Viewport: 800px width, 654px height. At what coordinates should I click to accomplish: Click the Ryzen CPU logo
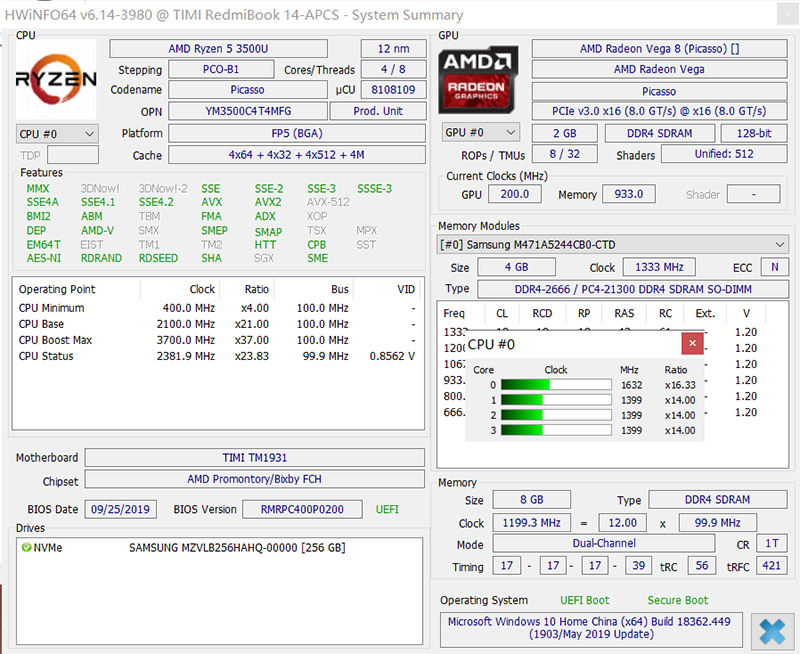pos(56,80)
